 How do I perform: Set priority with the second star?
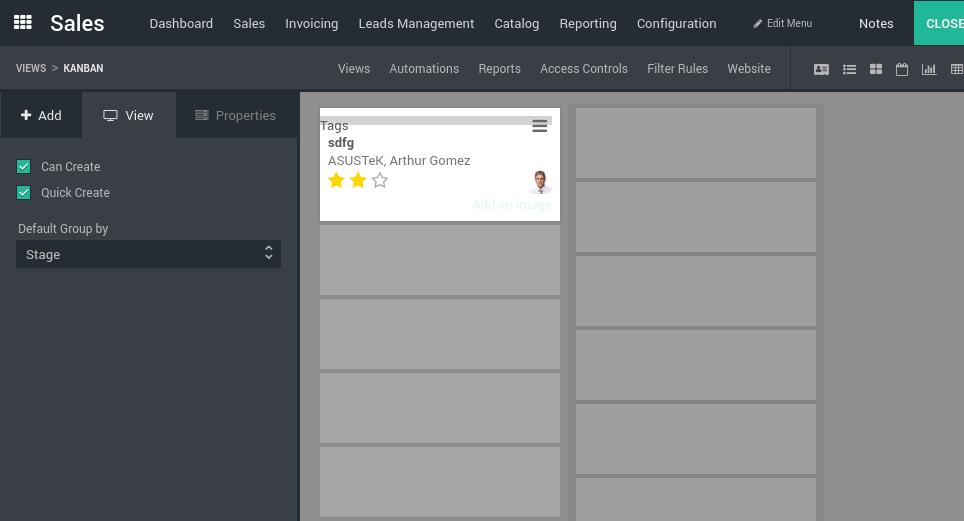[358, 180]
